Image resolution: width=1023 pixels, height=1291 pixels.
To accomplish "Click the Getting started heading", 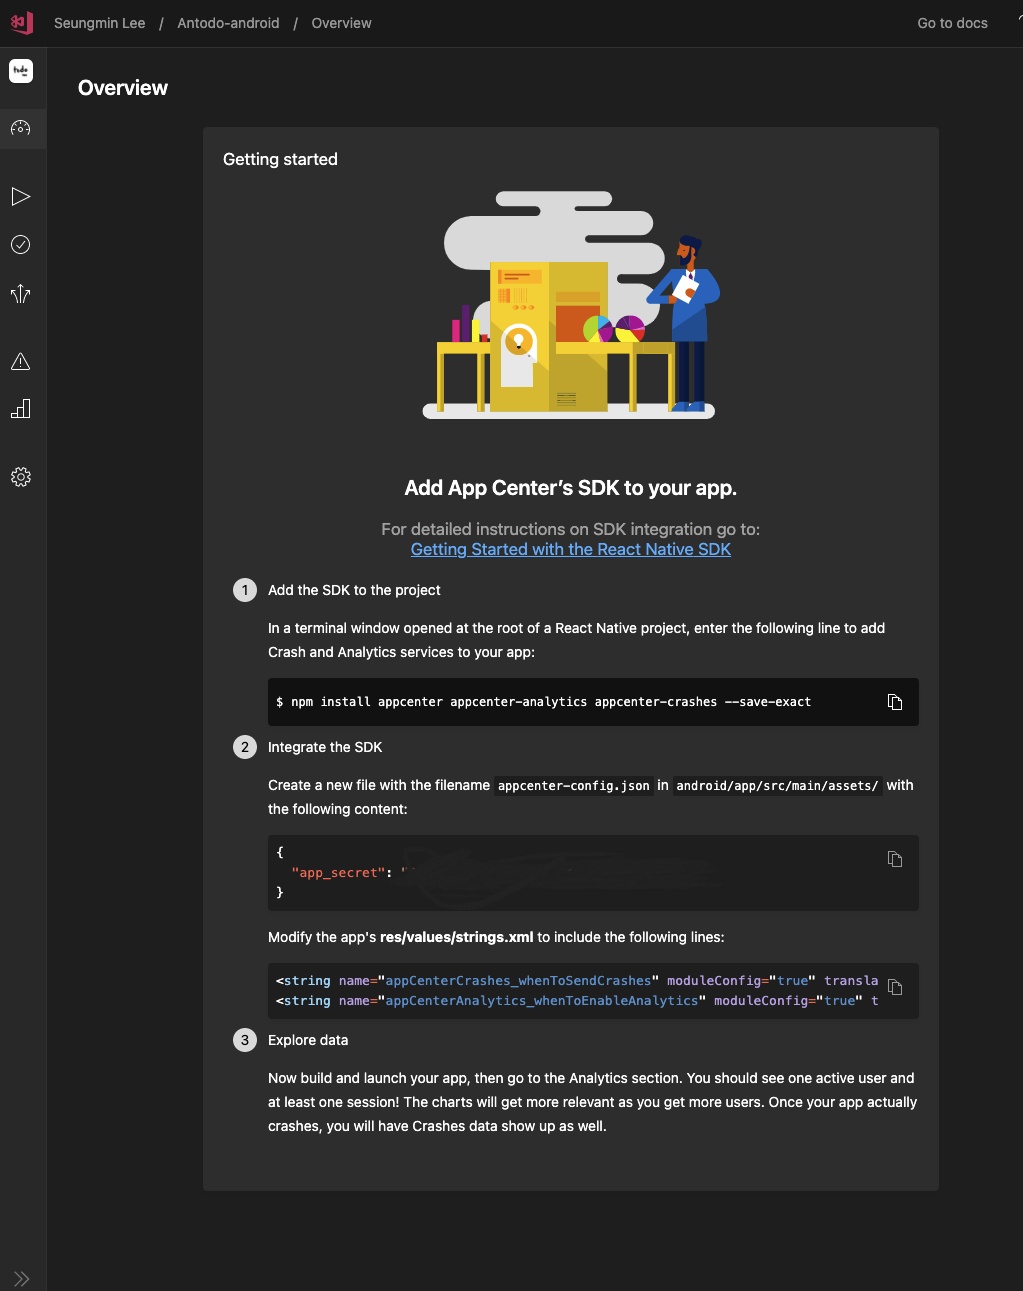I will (x=280, y=159).
